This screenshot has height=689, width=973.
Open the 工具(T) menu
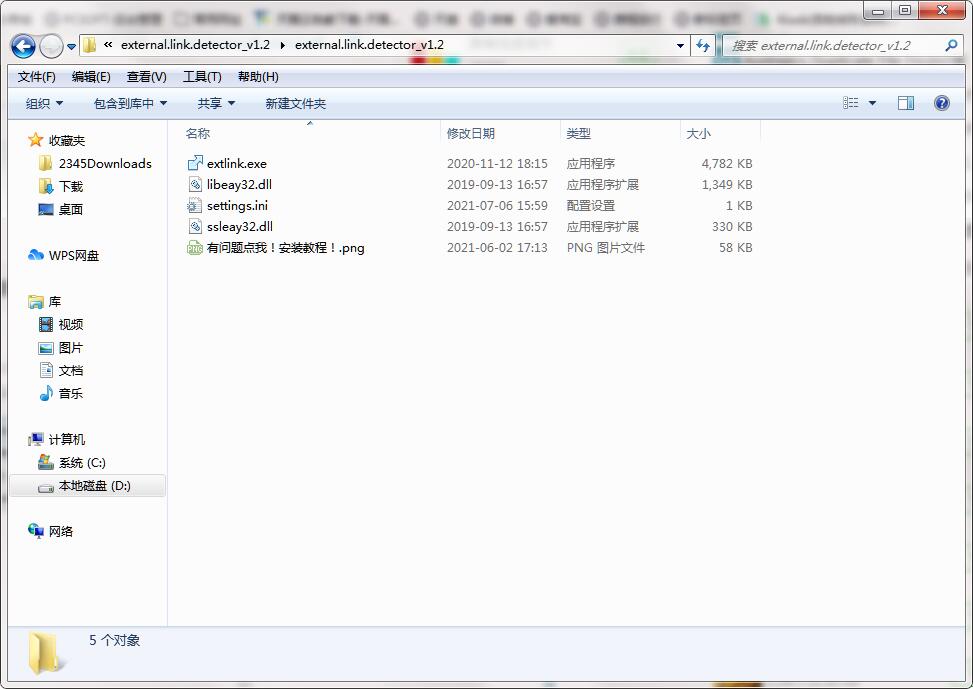(x=202, y=77)
